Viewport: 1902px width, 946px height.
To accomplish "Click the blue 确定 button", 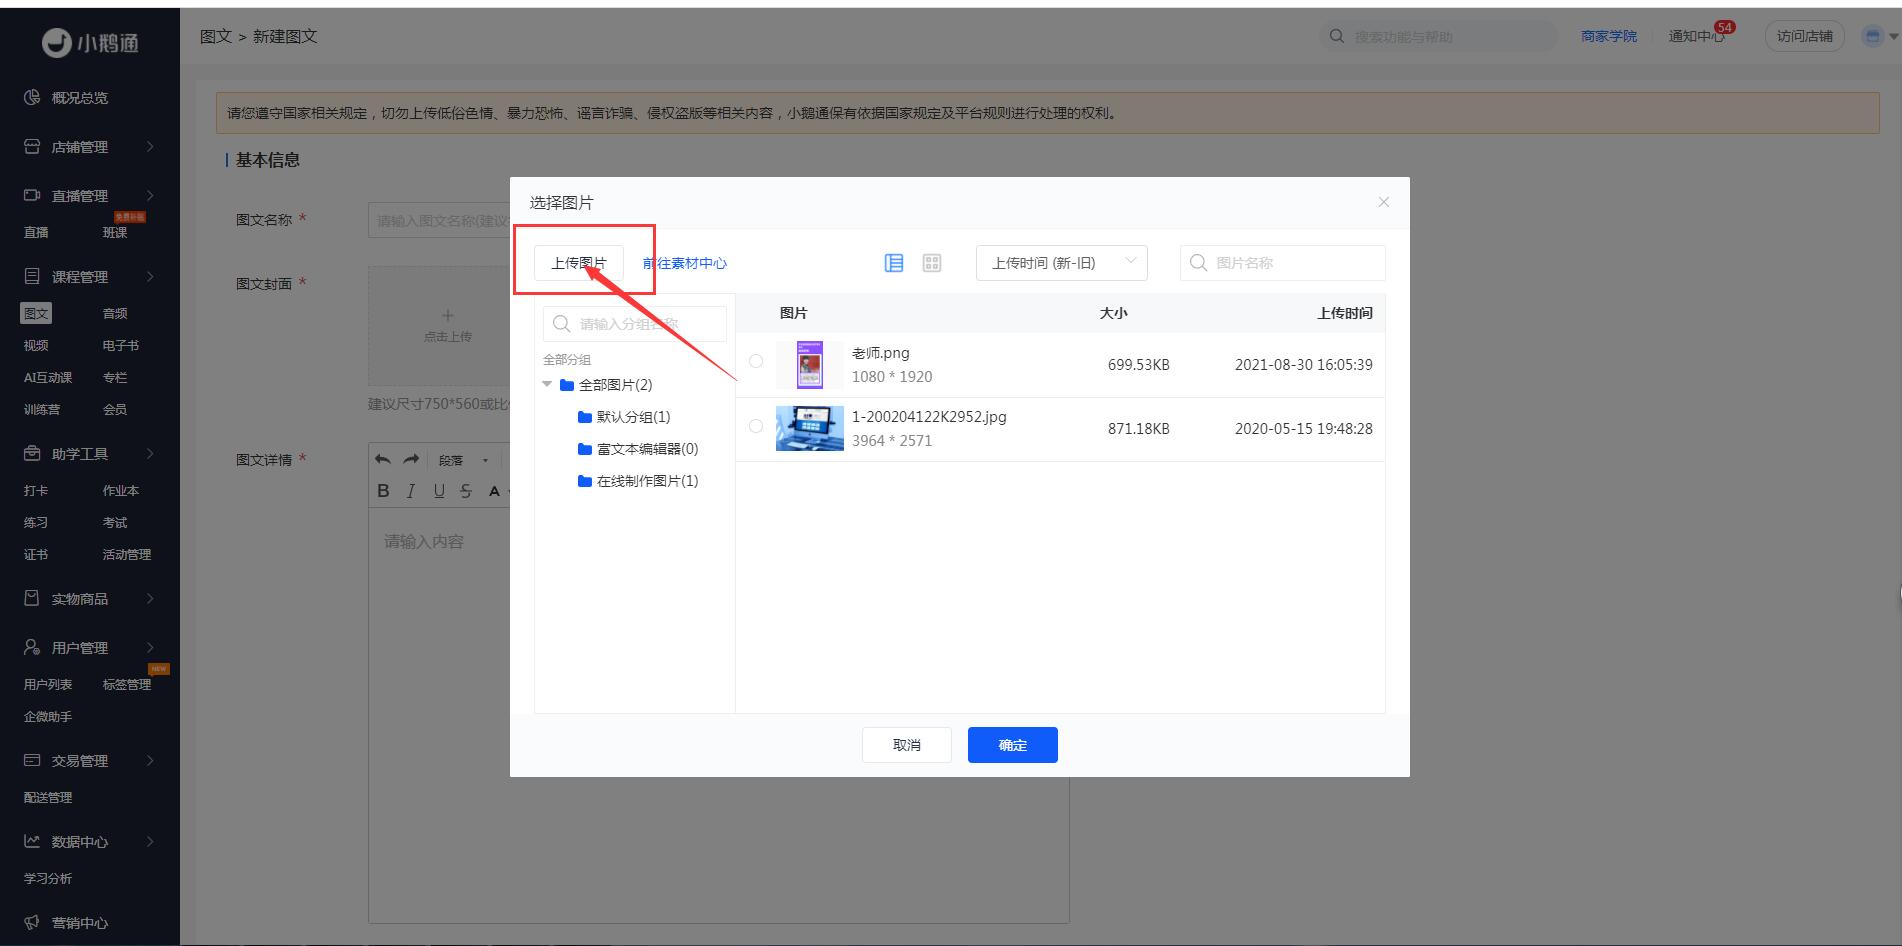I will tap(1012, 745).
